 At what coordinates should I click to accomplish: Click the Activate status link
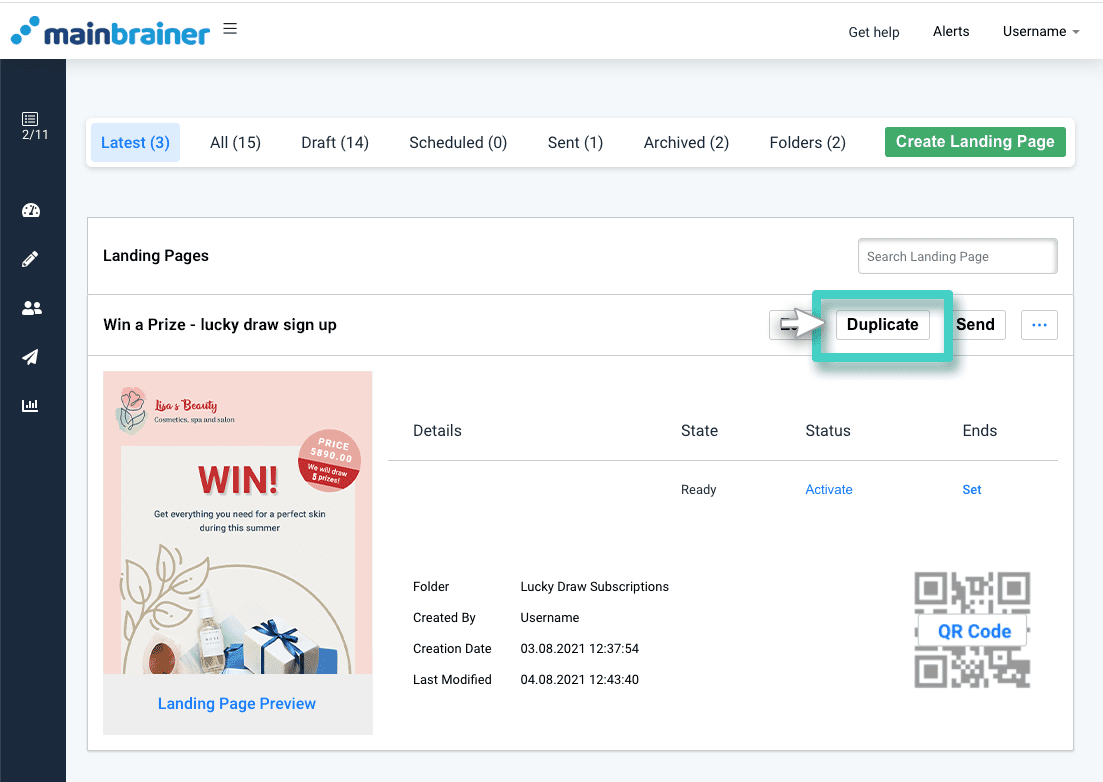(x=829, y=489)
